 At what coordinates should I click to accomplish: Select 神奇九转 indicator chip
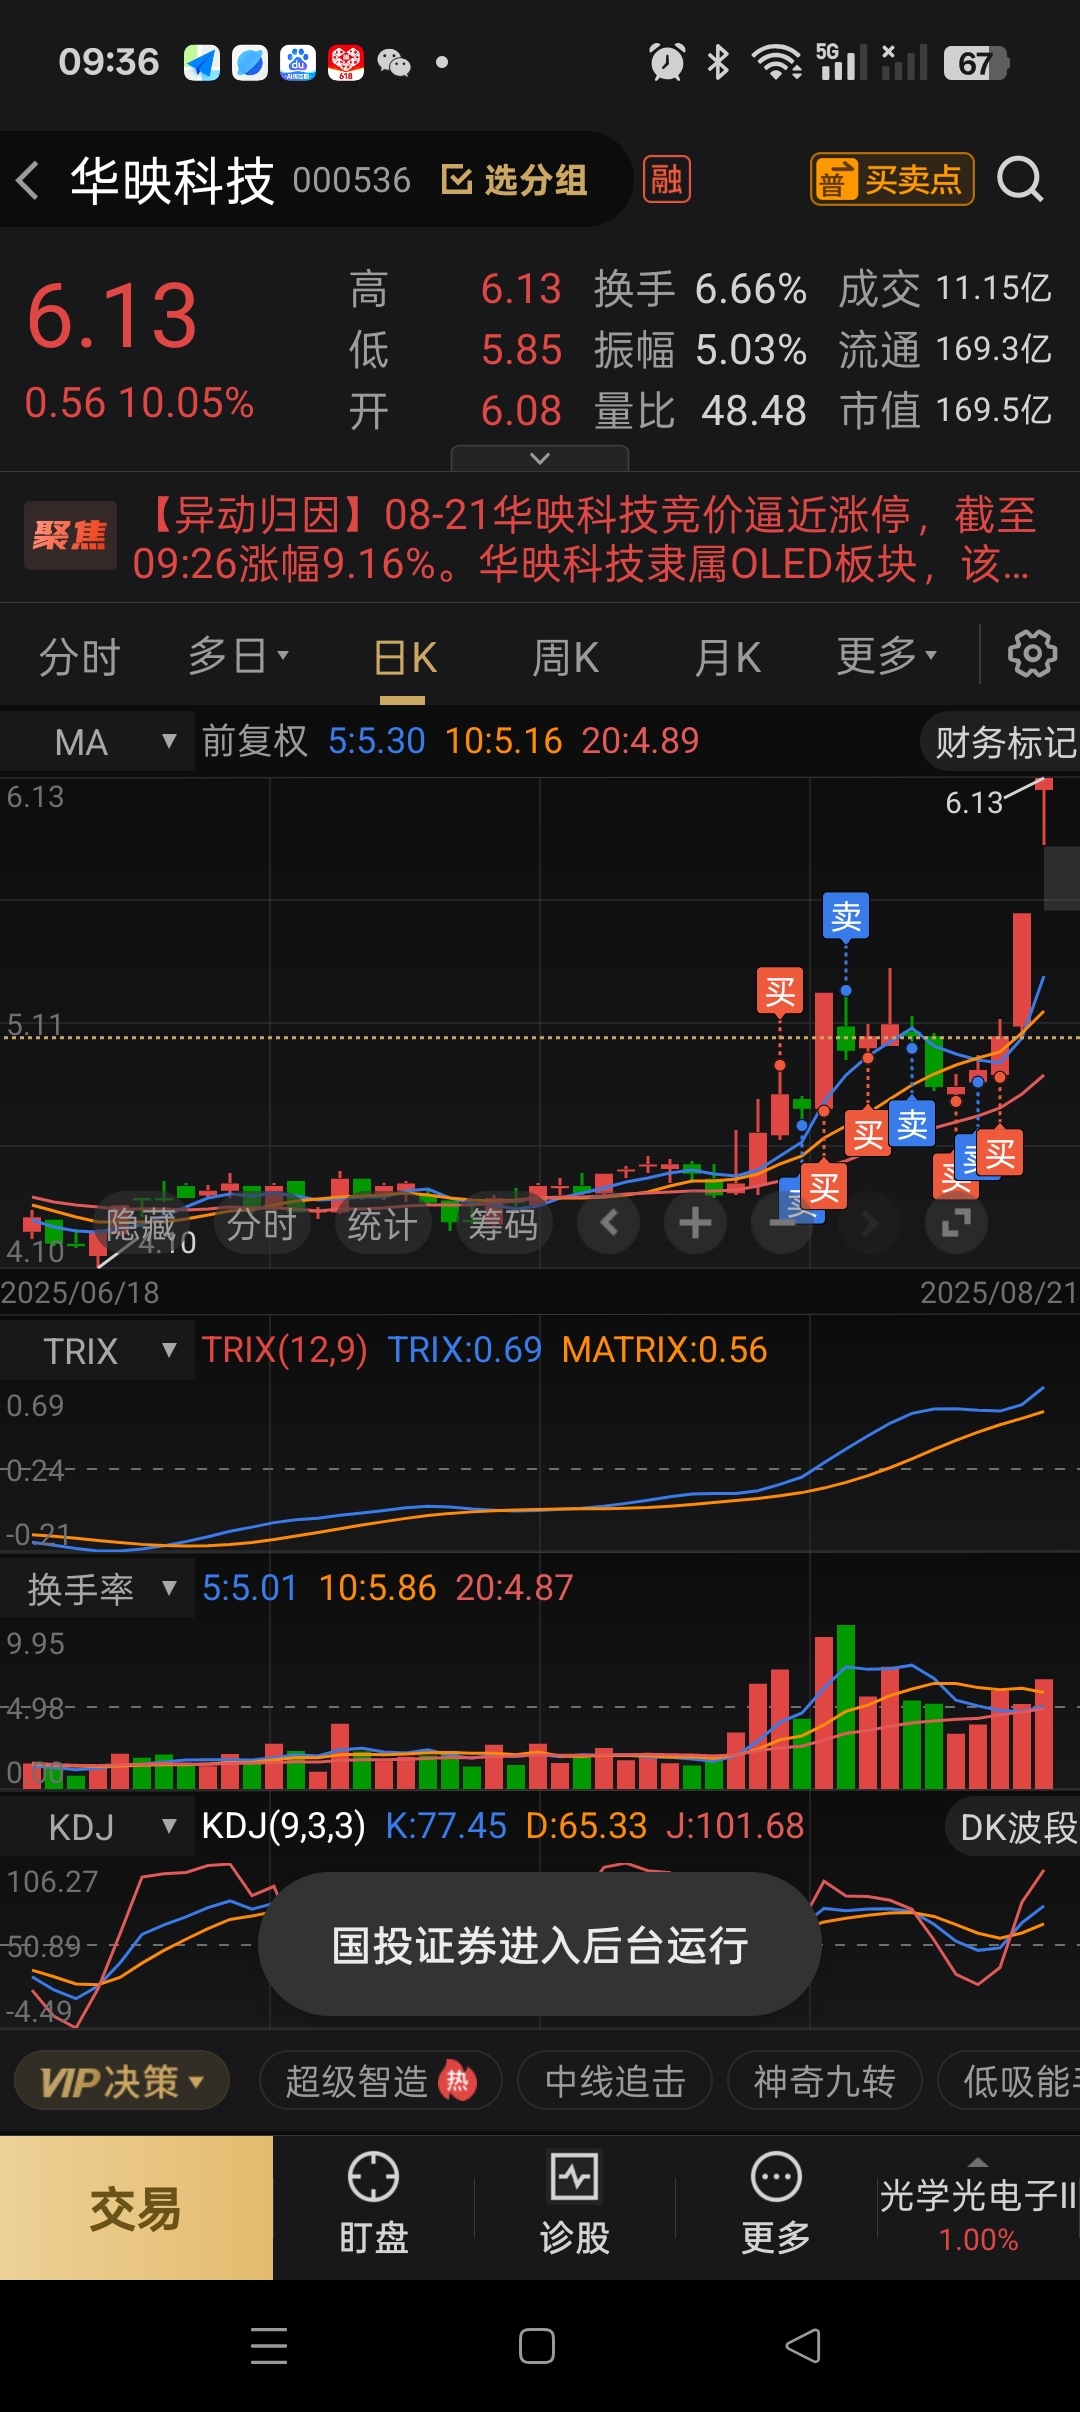click(x=824, y=2082)
